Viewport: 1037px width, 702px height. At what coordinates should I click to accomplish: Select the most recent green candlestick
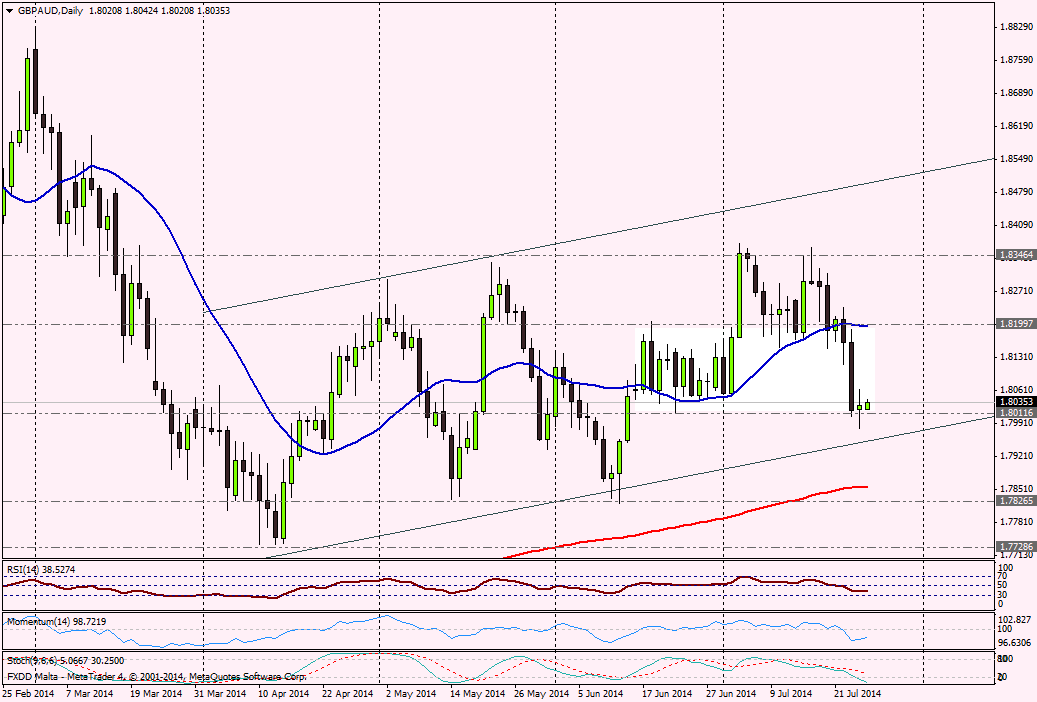pyautogui.click(x=868, y=405)
